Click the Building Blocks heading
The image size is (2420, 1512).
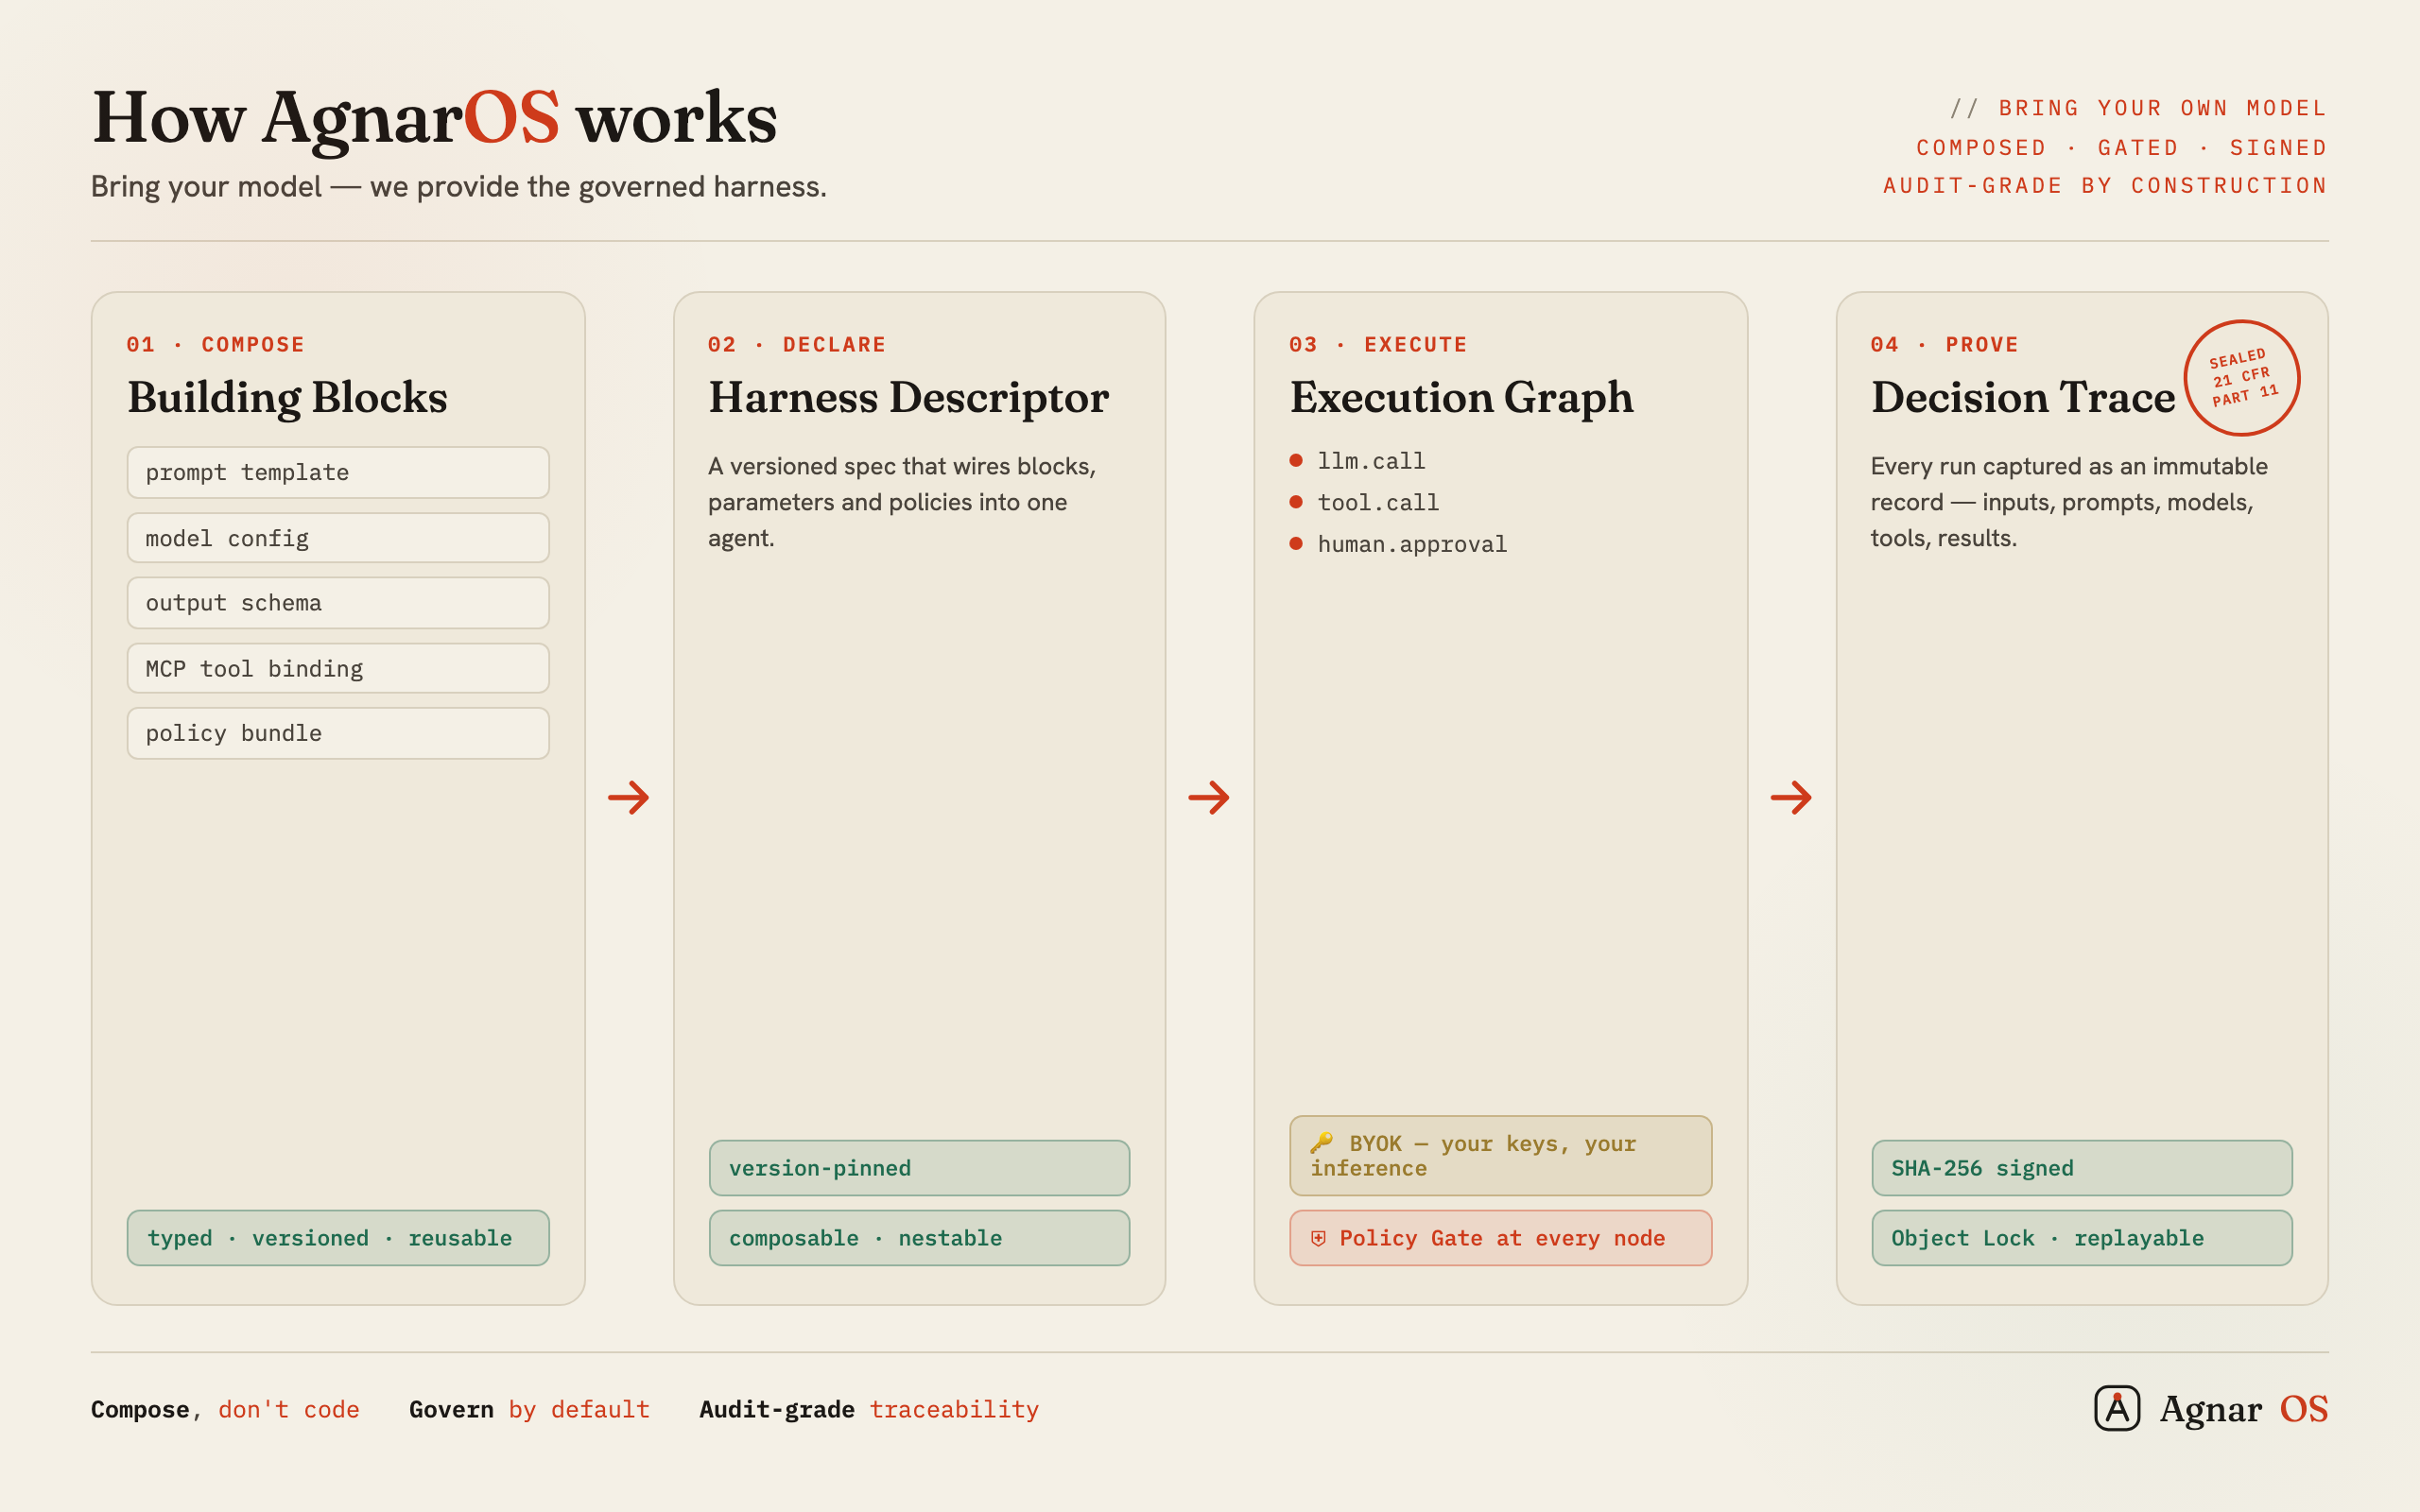(287, 397)
